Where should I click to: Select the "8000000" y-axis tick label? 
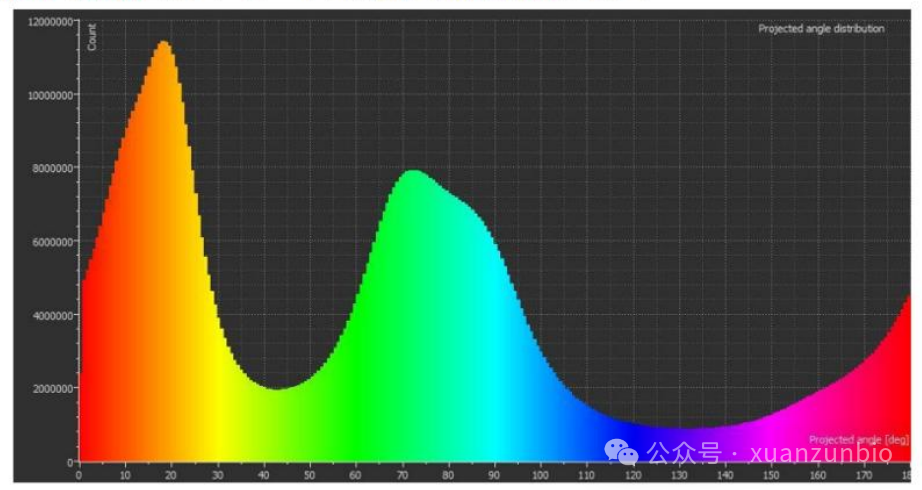[53, 168]
